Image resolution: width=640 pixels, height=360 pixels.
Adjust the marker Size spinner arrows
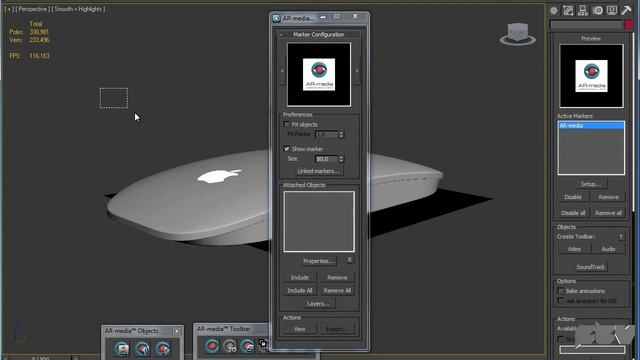341,159
